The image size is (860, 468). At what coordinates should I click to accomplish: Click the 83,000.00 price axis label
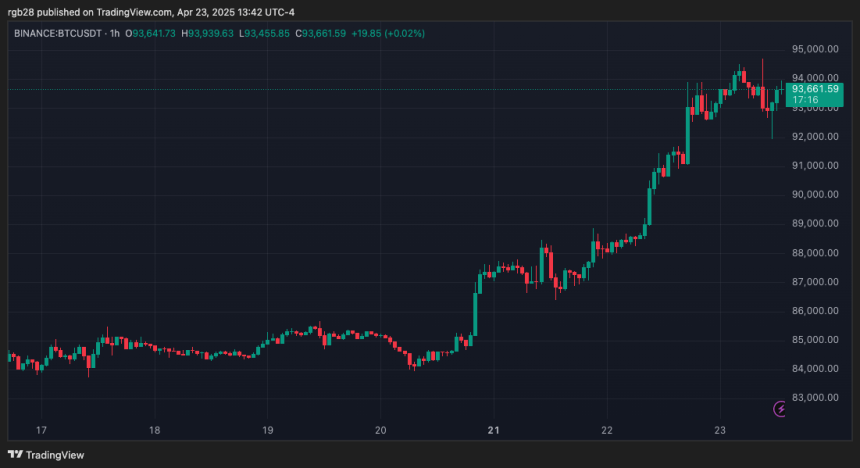(815, 397)
